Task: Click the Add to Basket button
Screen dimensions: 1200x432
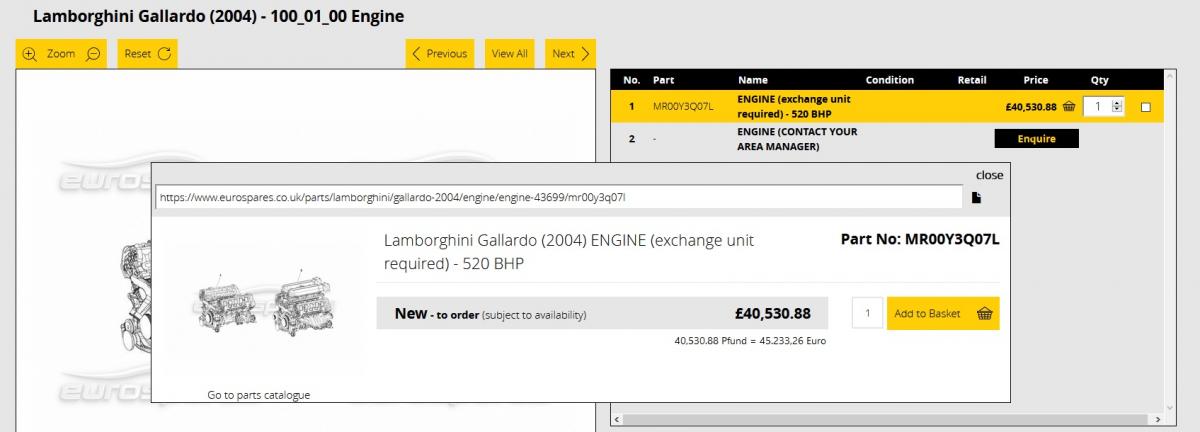Action: pyautogui.click(x=942, y=314)
